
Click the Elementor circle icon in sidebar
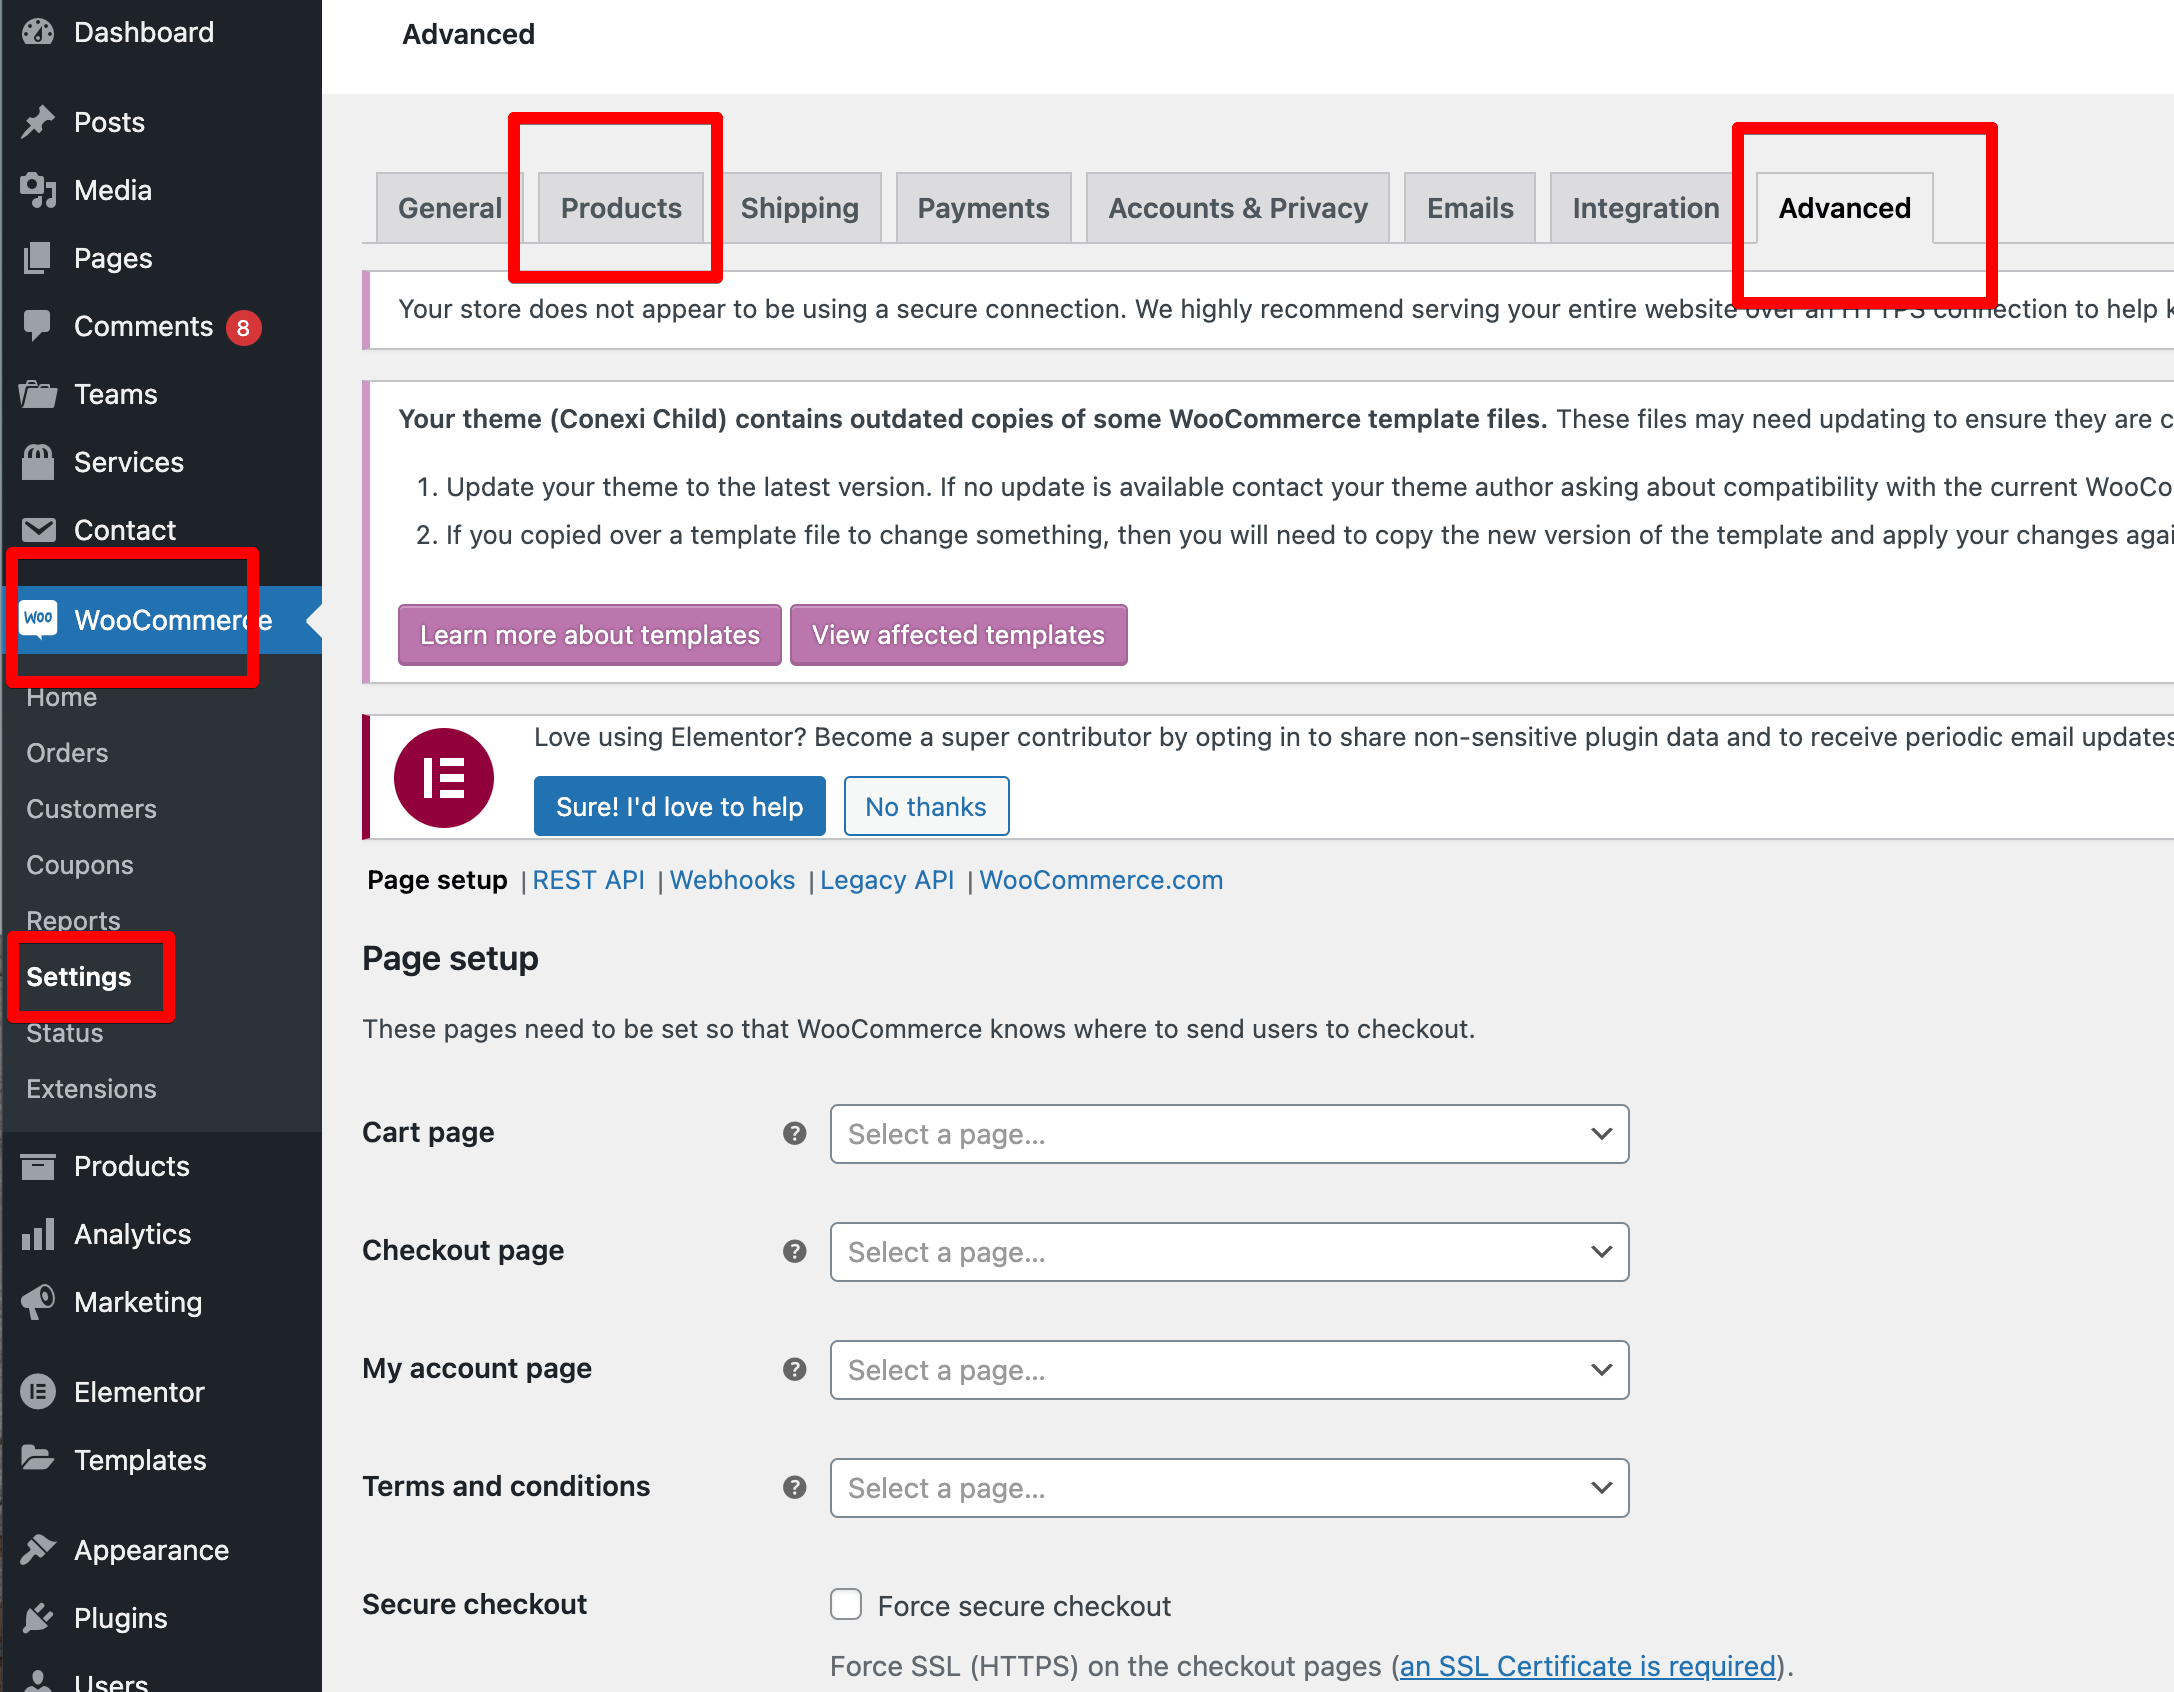[x=38, y=1392]
